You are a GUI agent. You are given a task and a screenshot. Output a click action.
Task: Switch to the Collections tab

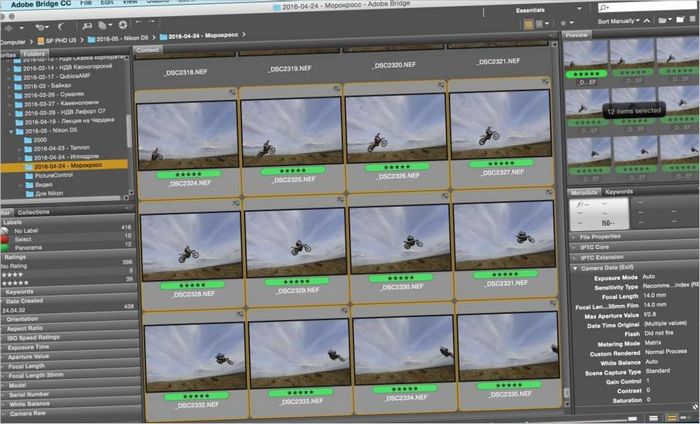pos(33,212)
